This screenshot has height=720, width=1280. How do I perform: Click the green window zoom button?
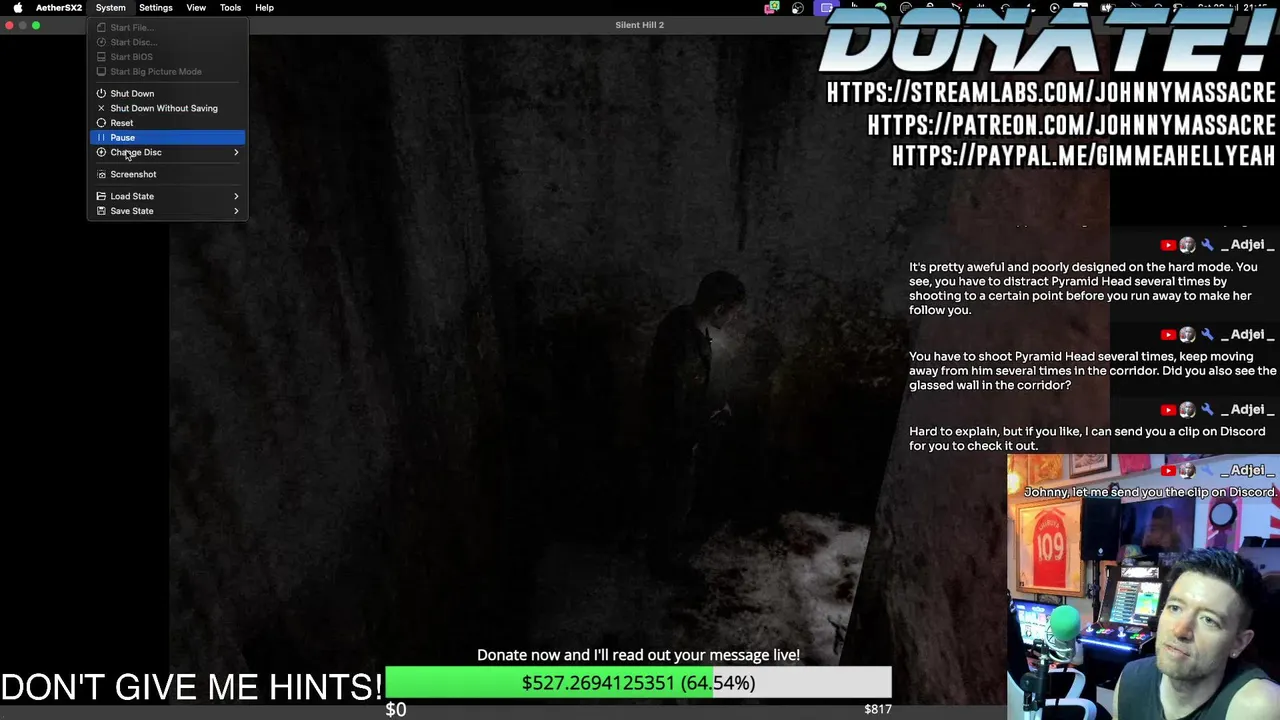pos(36,25)
